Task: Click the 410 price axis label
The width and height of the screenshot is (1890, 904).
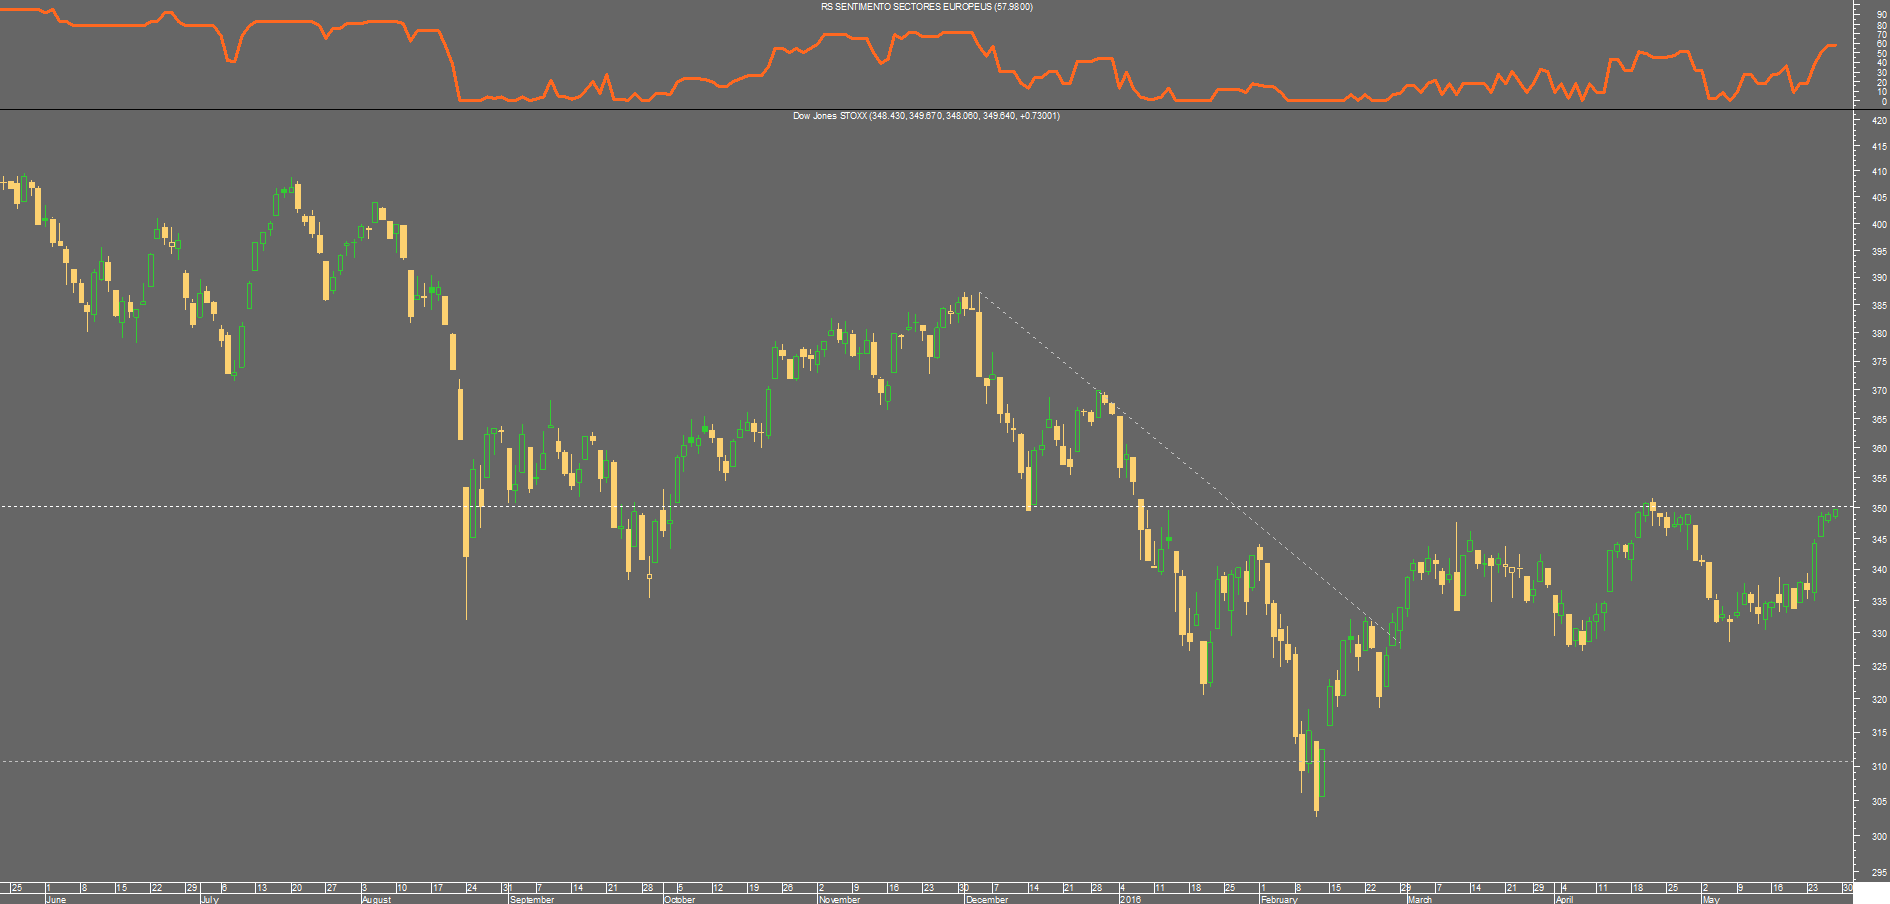Action: coord(1879,172)
